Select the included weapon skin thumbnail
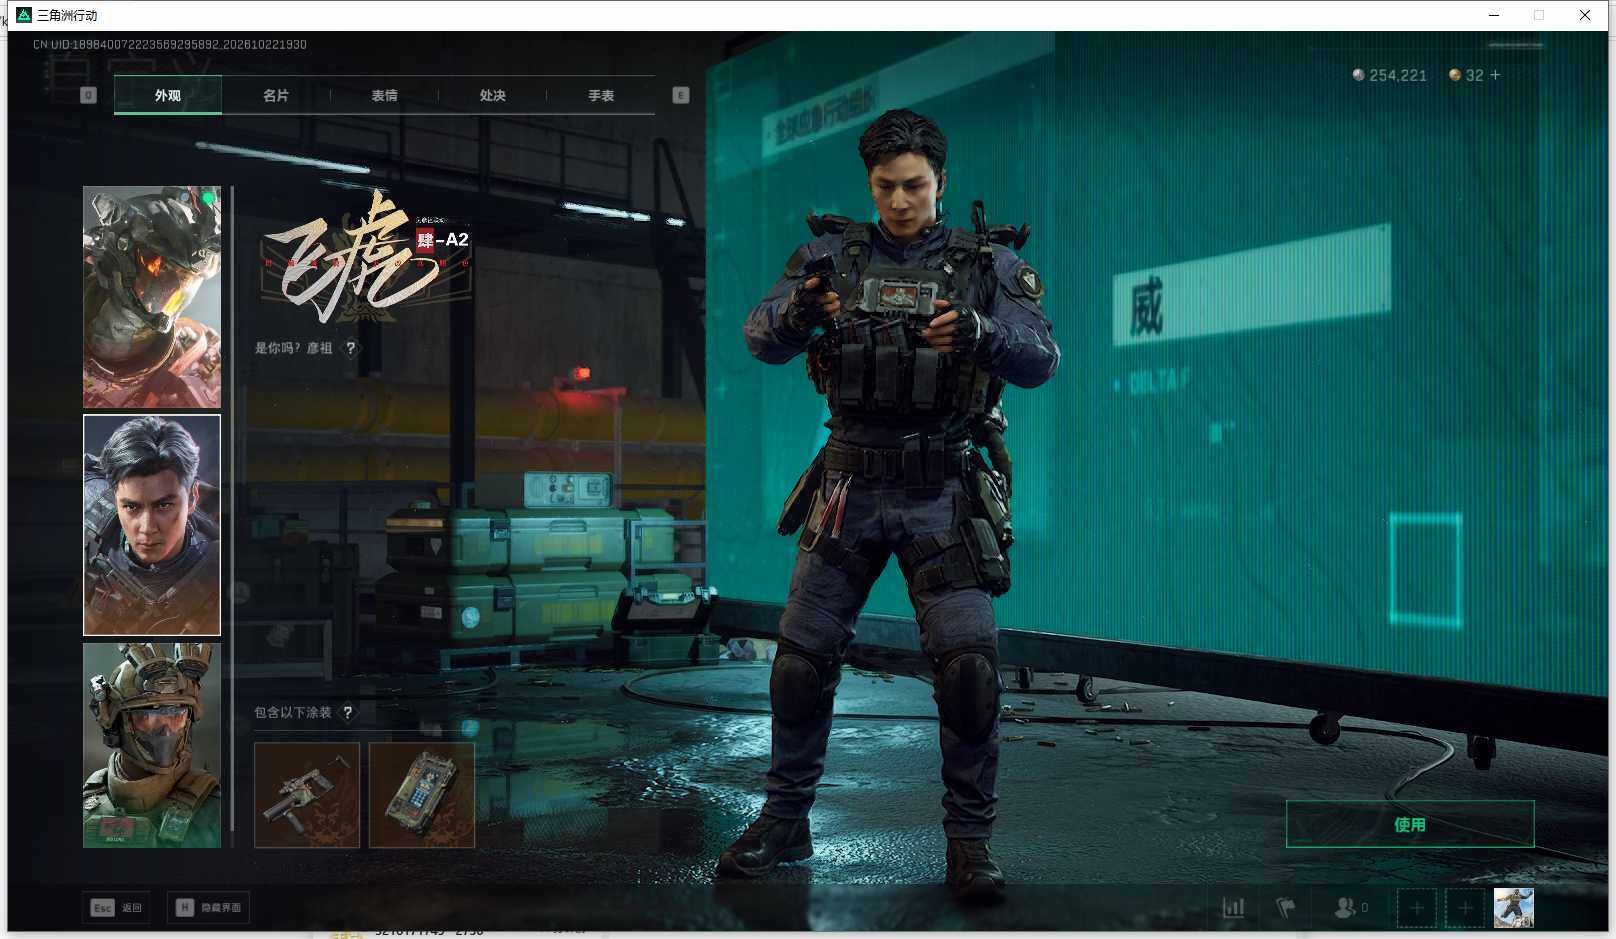The image size is (1616, 939). tap(307, 795)
